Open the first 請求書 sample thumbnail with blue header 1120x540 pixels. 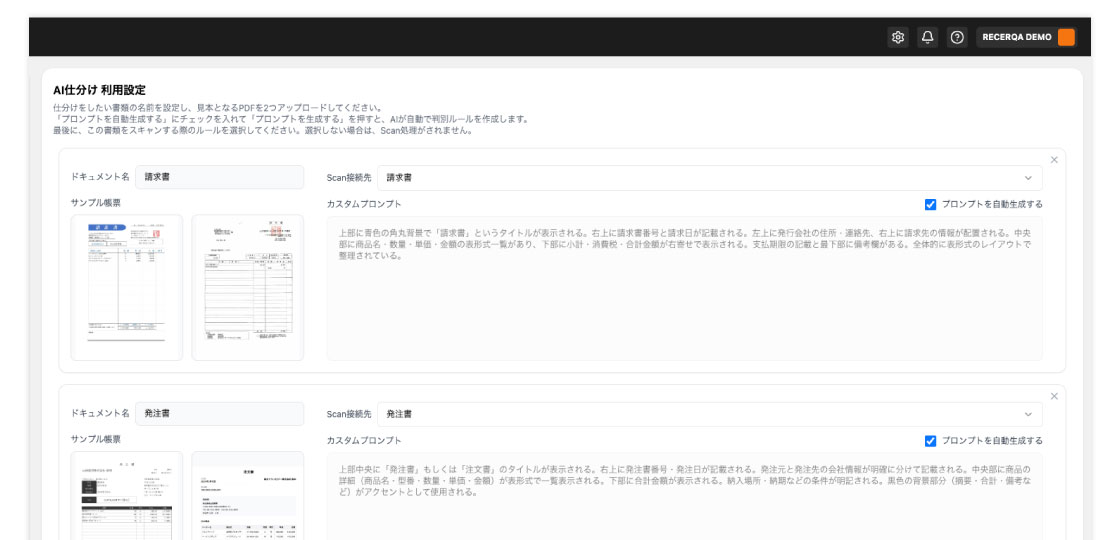(126, 287)
